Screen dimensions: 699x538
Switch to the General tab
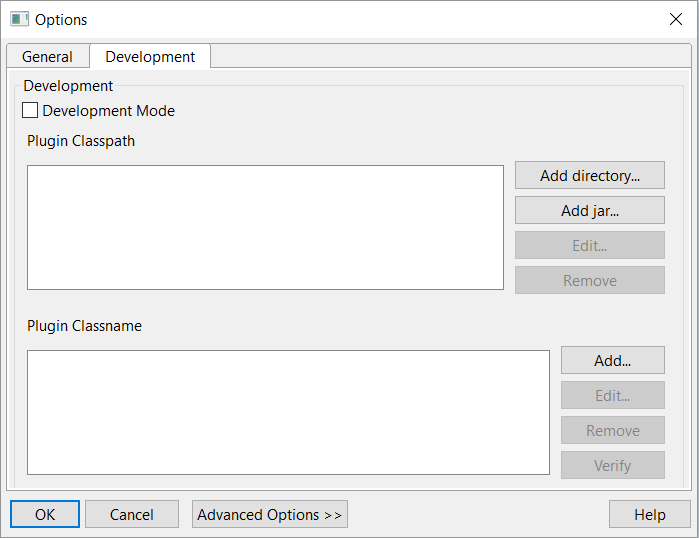click(x=48, y=57)
